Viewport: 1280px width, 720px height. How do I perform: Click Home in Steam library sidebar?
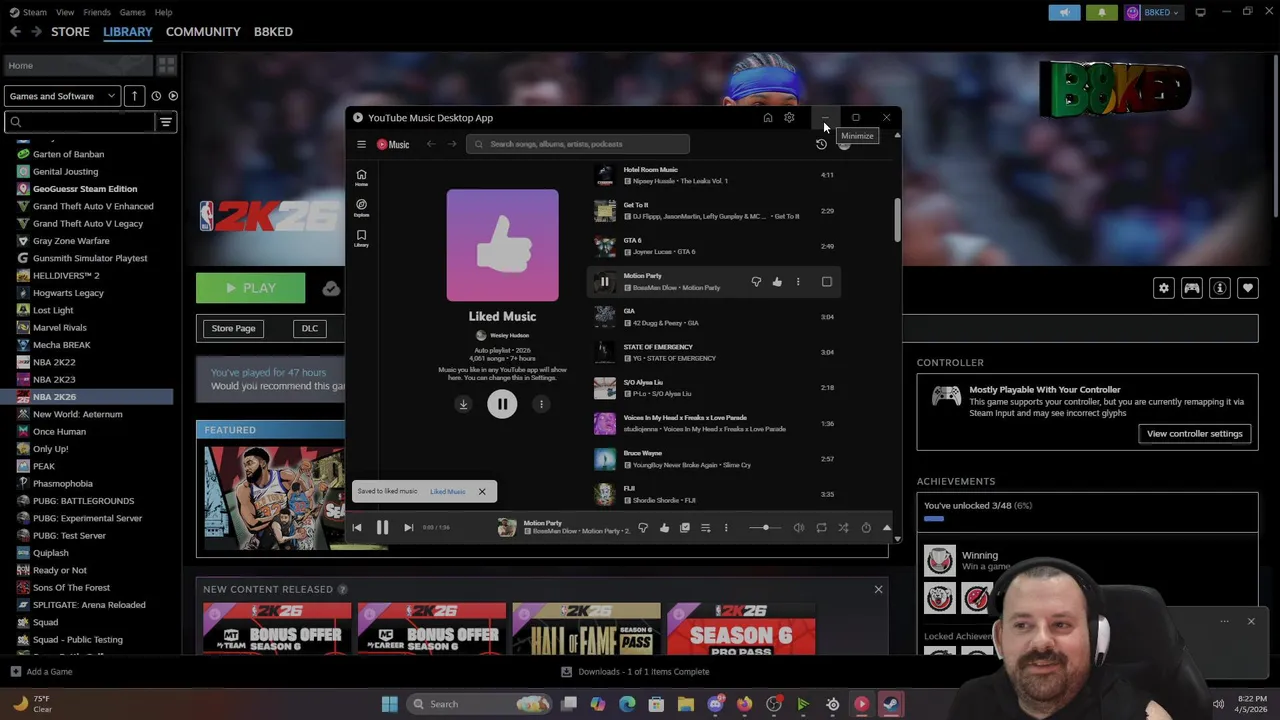click(78, 65)
